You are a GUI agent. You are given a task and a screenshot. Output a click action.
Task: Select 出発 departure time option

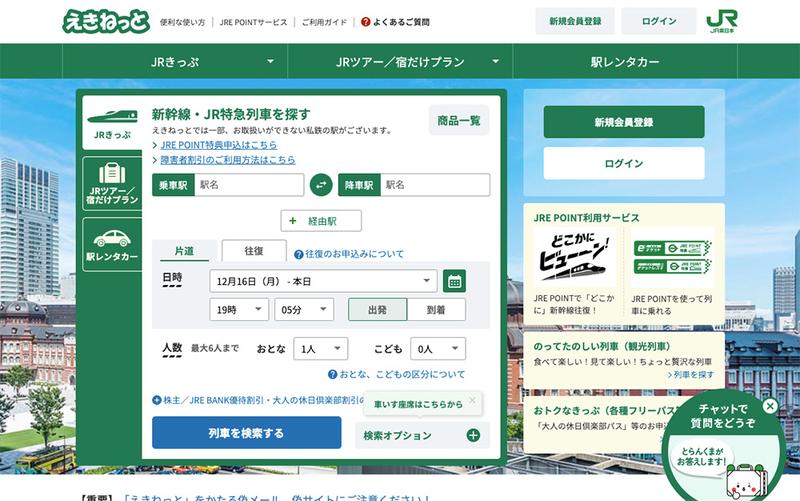click(378, 310)
